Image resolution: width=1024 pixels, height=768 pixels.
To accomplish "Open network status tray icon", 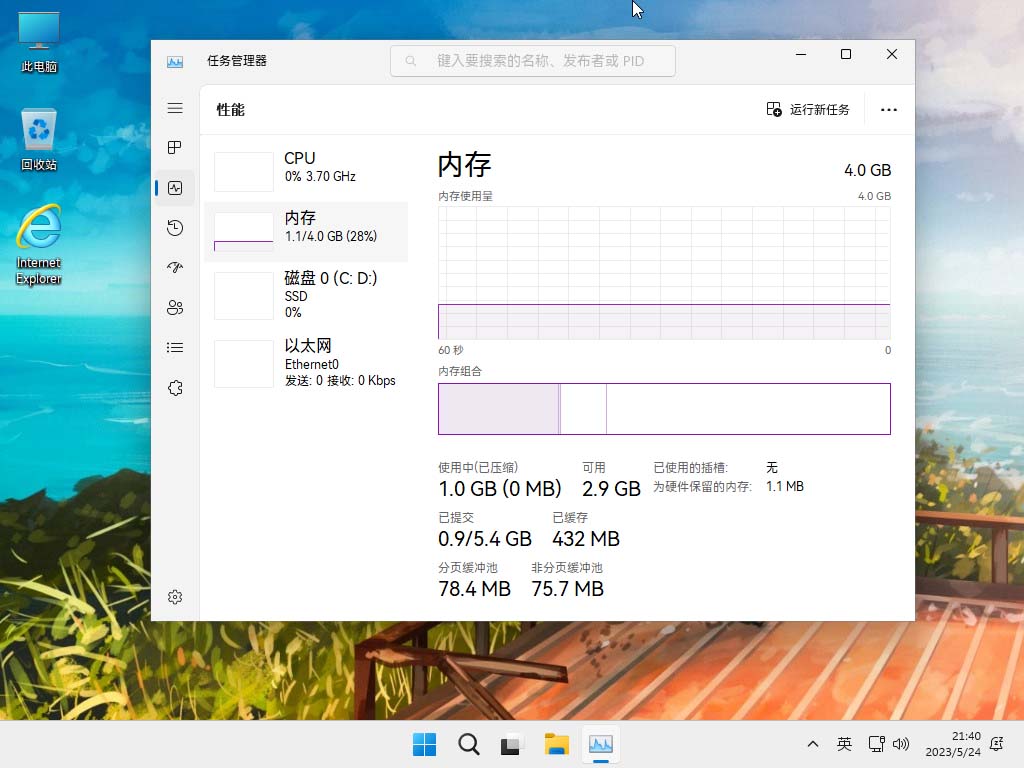I will pos(876,744).
